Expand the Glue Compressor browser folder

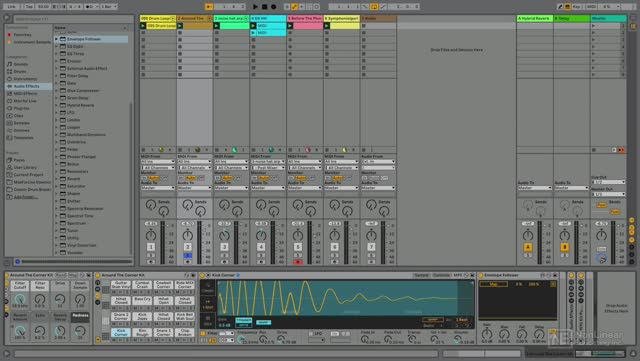(x=57, y=91)
